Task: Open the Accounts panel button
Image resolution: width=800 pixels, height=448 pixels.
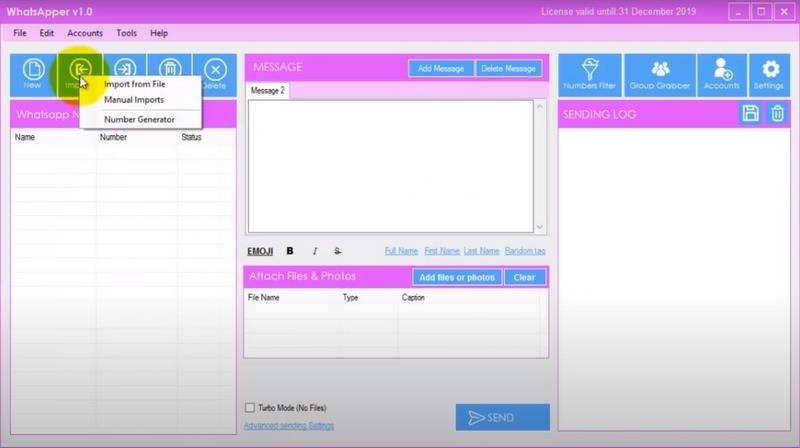Action: [x=722, y=75]
